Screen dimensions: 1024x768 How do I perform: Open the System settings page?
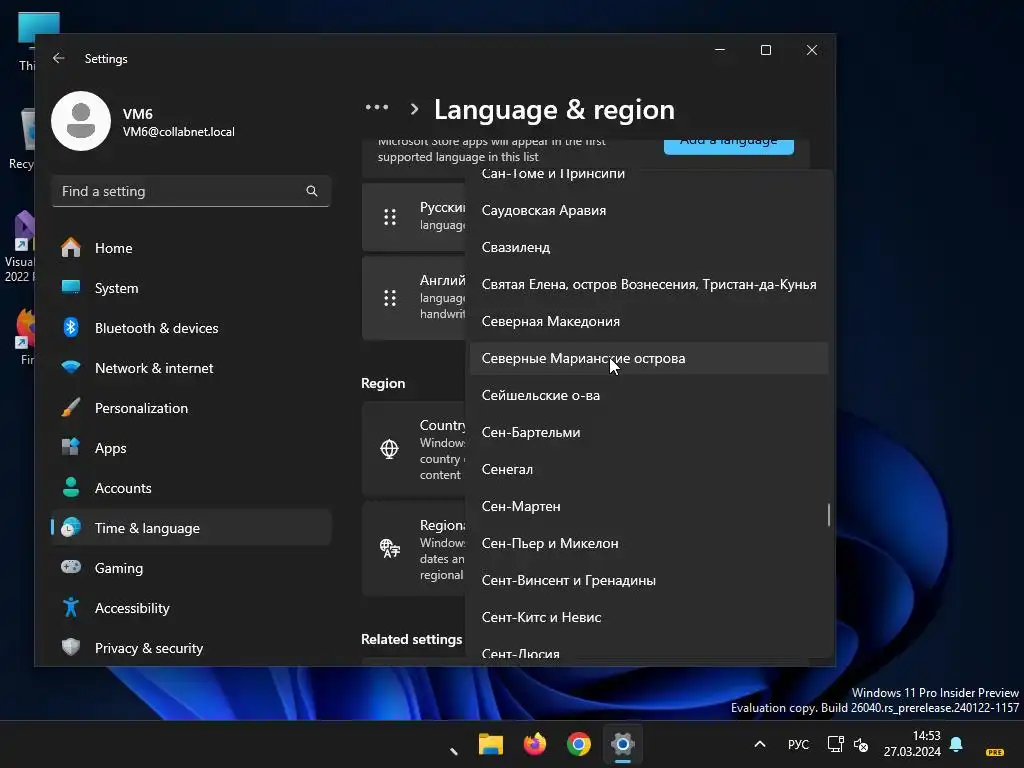pos(191,287)
